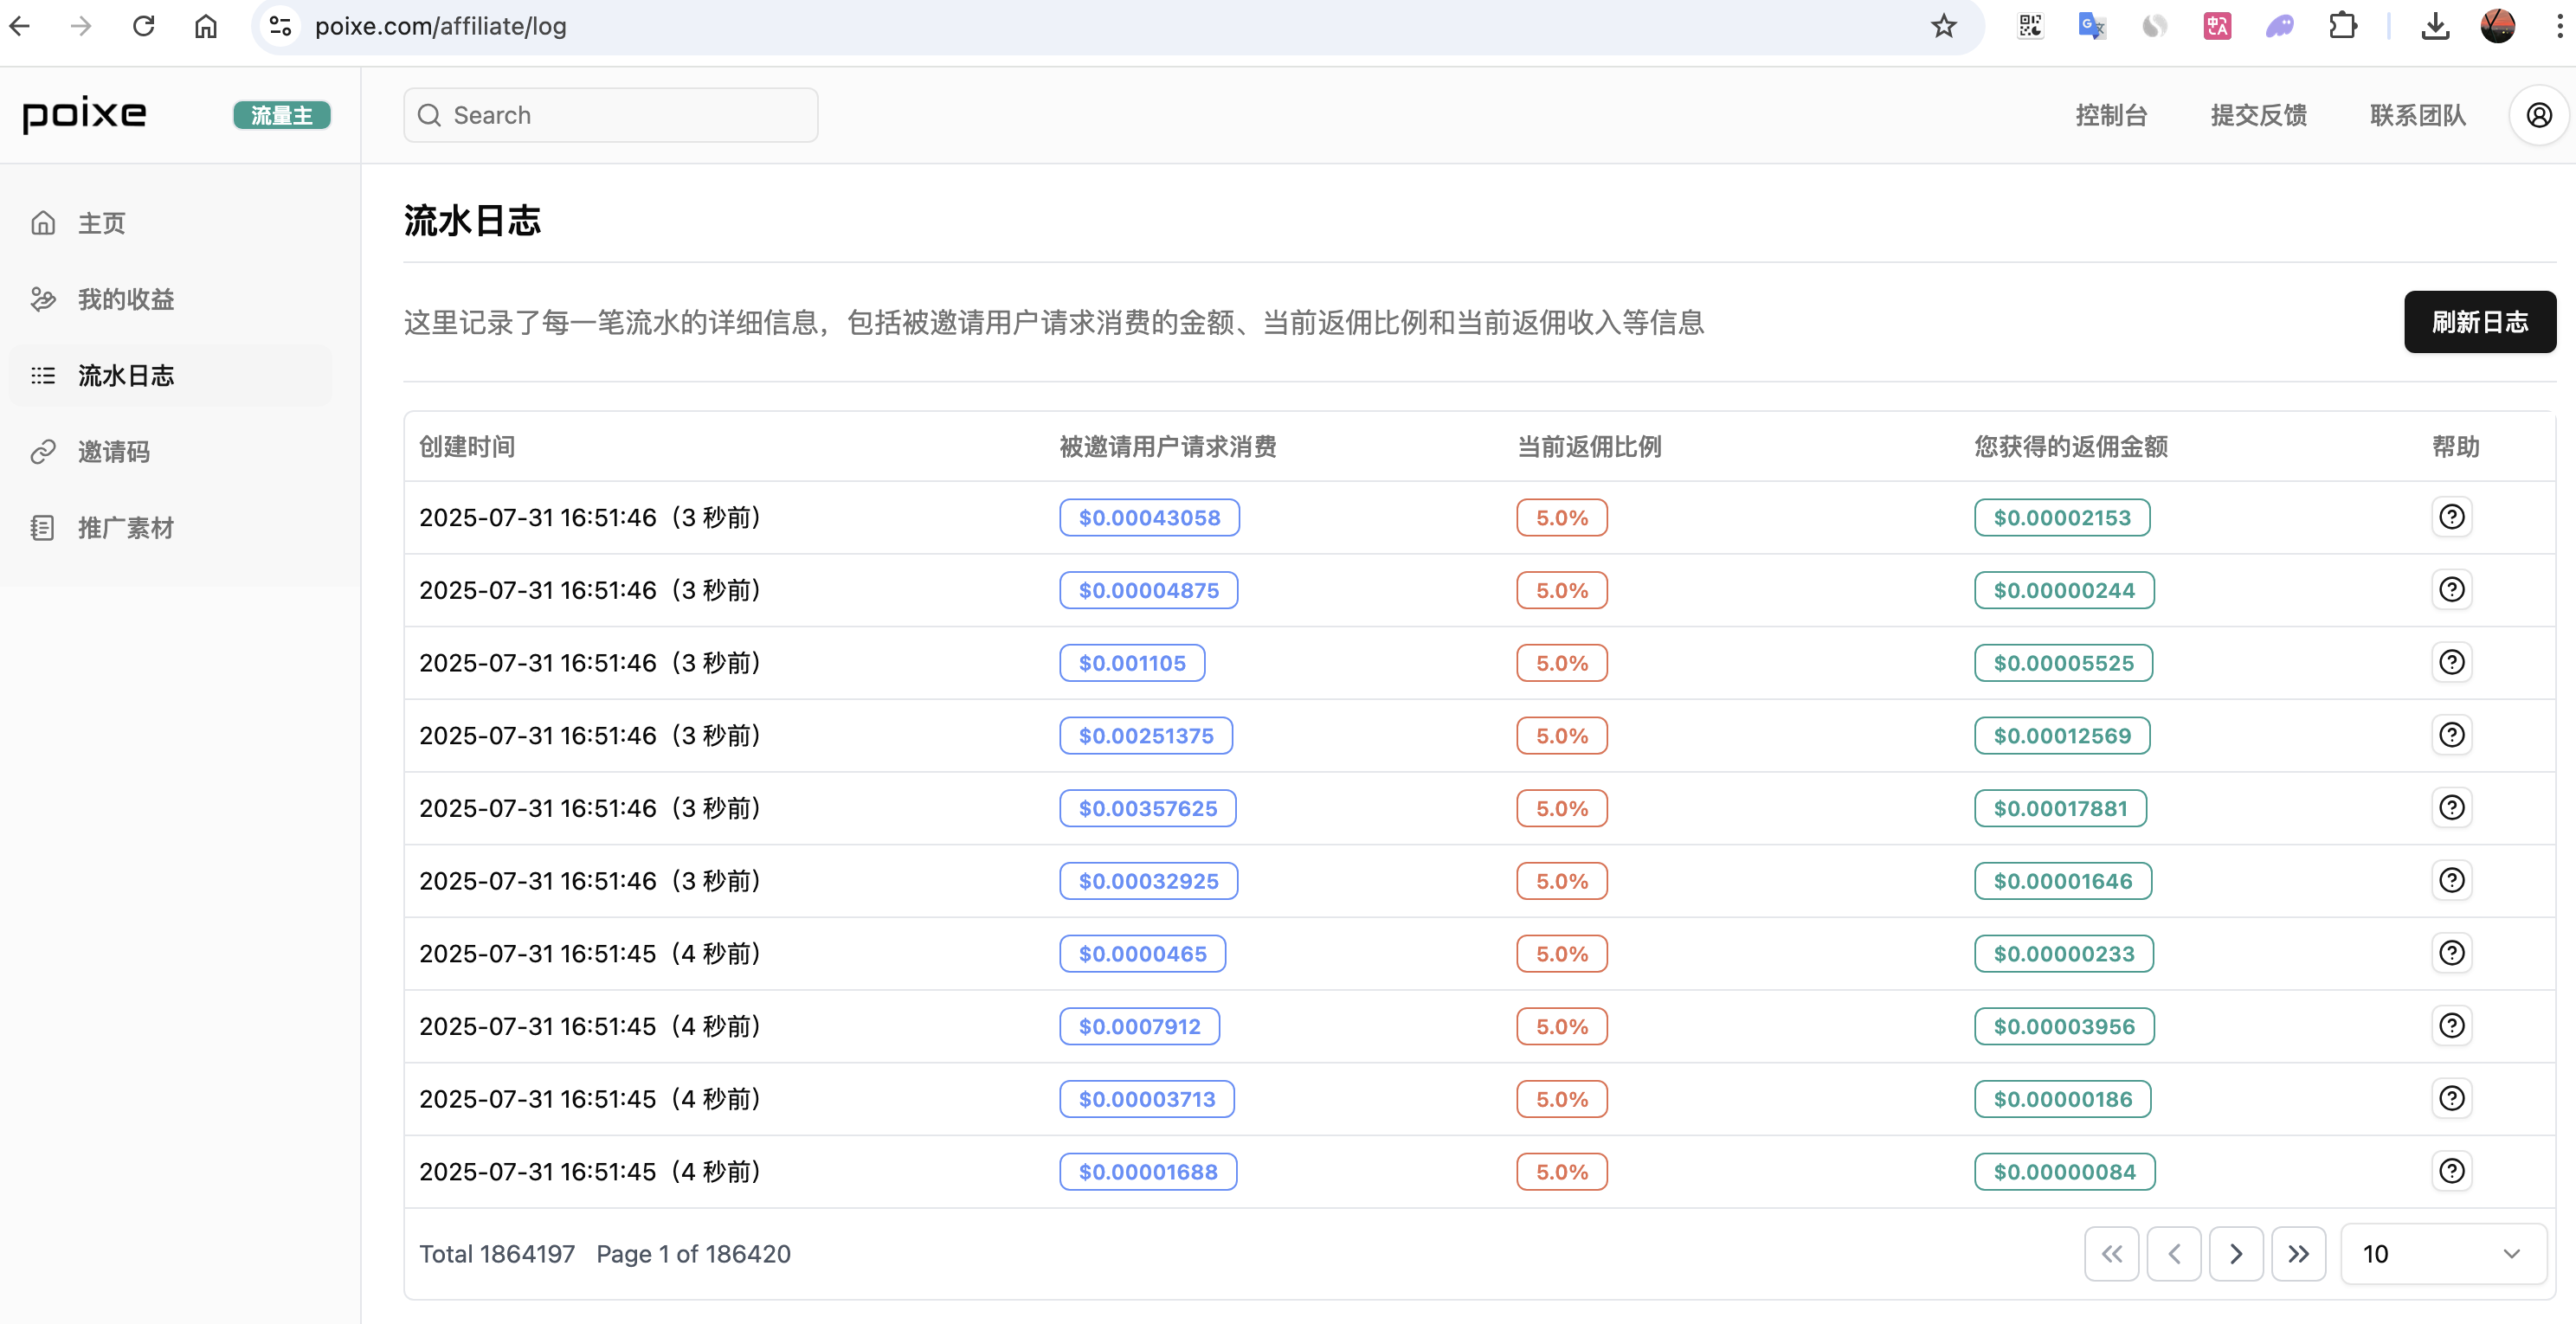Navigate to 推广素材 sidebar item
The height and width of the screenshot is (1324, 2576).
[126, 528]
